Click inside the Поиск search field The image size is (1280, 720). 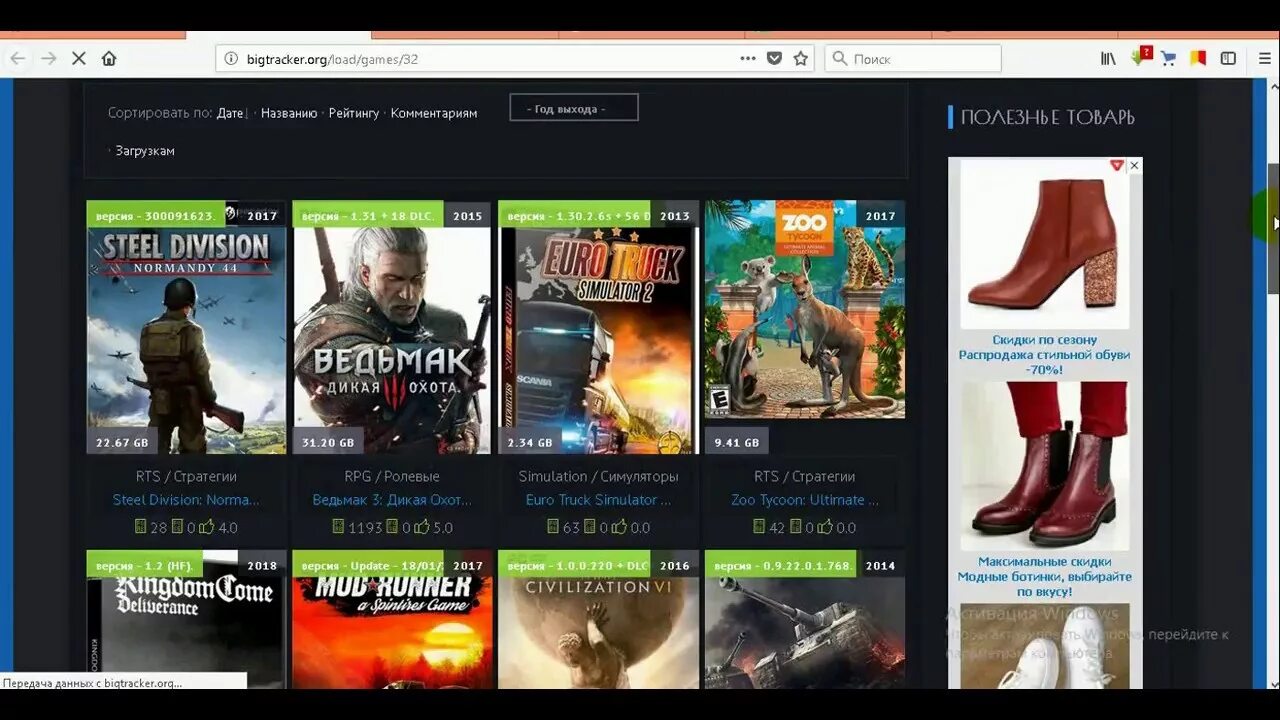[x=913, y=59]
